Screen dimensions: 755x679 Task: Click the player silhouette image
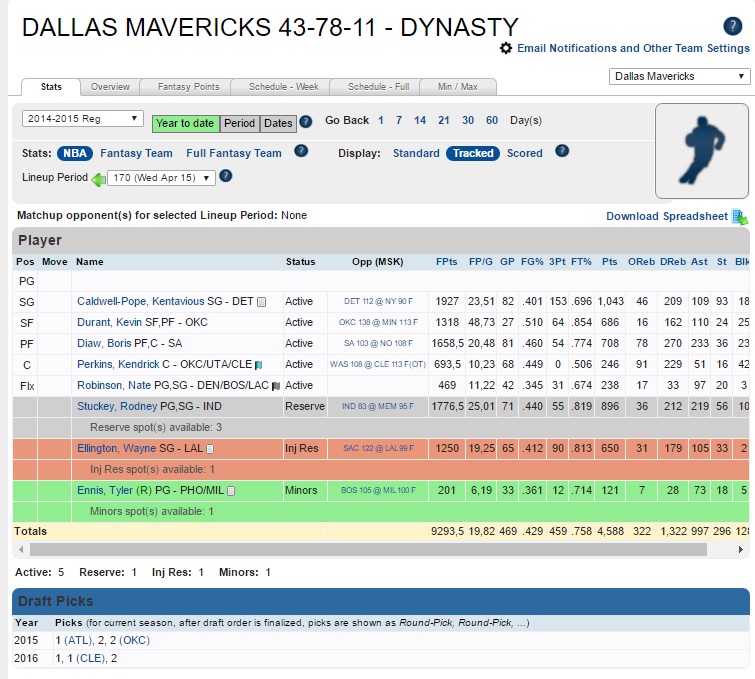(x=702, y=151)
